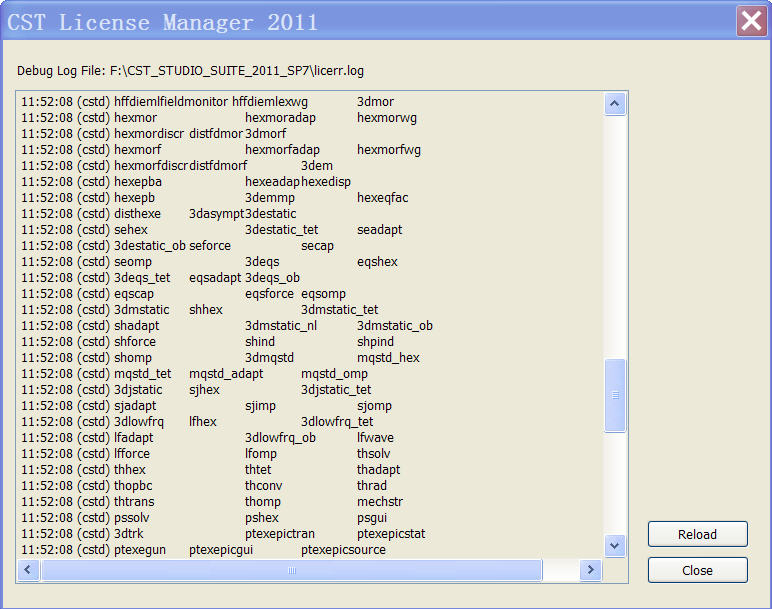Screen dimensions: 772x609
Task: Click the 'sjomp' entry
Action: click(x=374, y=406)
